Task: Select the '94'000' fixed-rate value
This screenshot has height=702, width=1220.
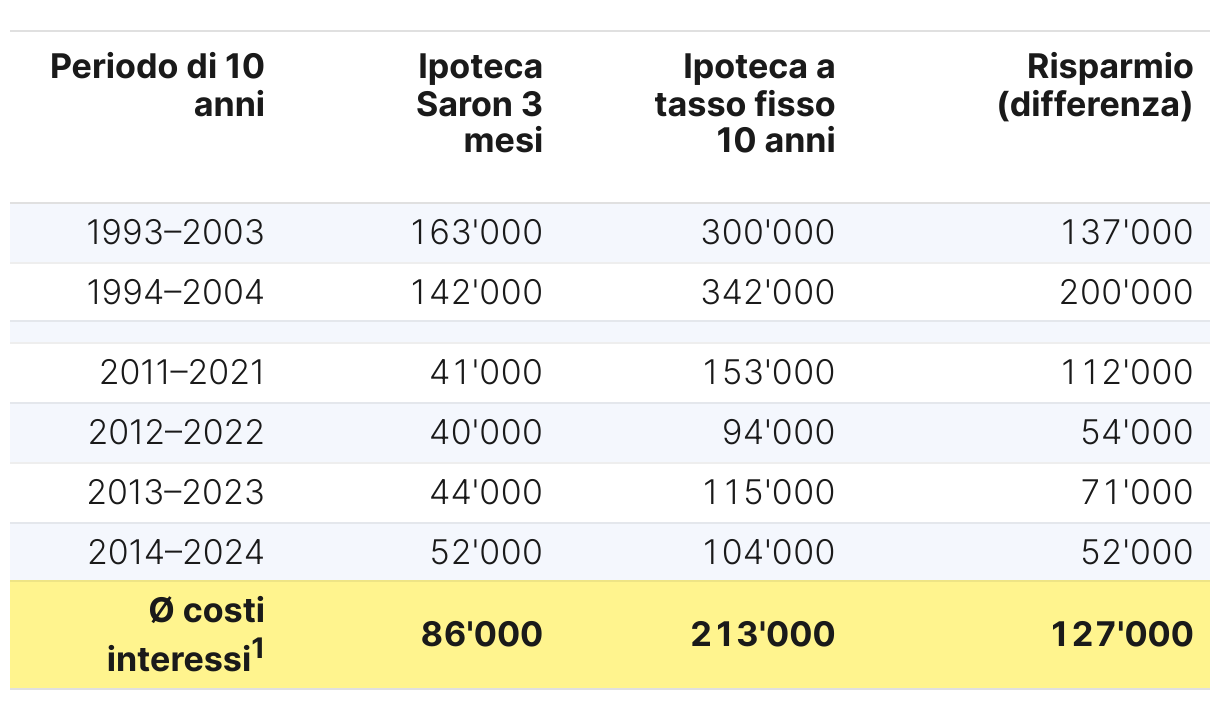Action: [x=779, y=433]
